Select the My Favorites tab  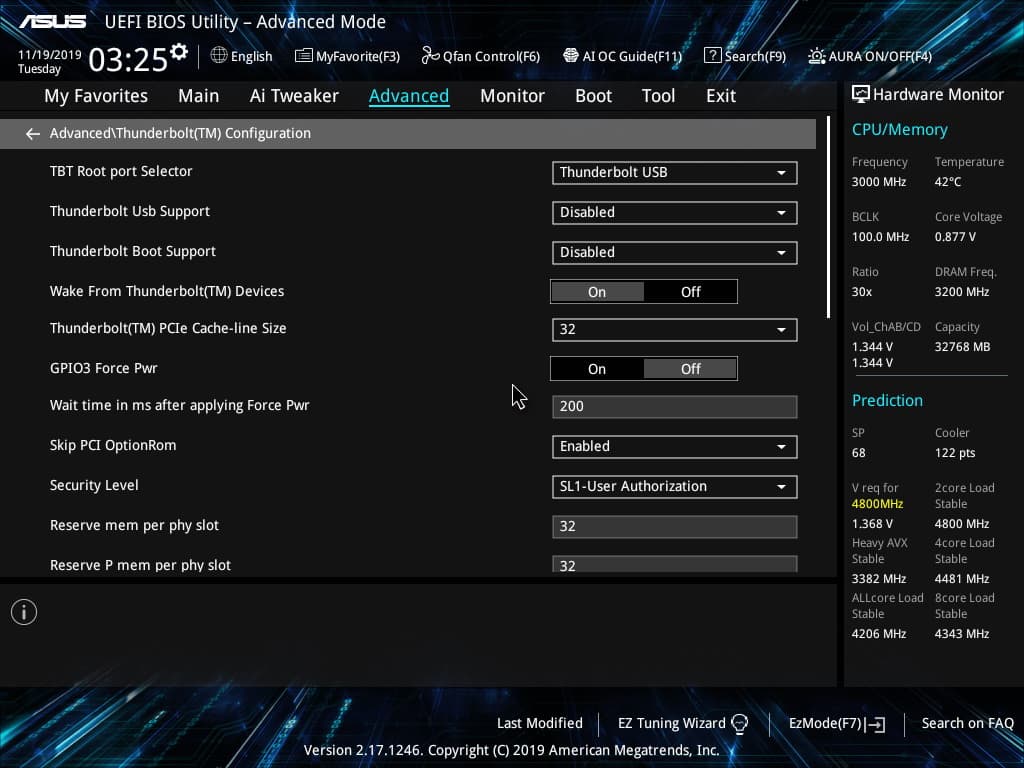click(x=96, y=96)
